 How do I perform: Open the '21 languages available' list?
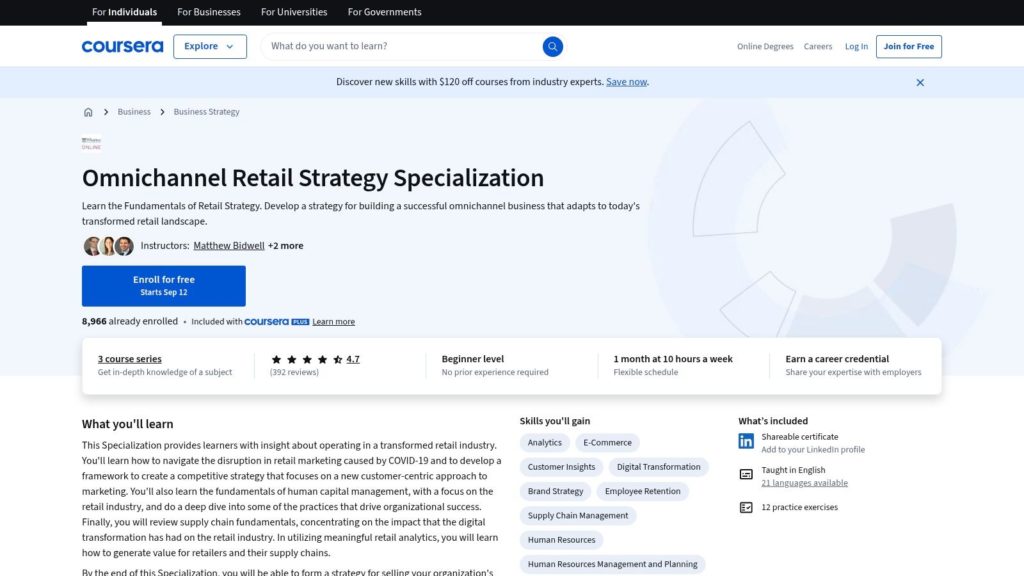(804, 483)
